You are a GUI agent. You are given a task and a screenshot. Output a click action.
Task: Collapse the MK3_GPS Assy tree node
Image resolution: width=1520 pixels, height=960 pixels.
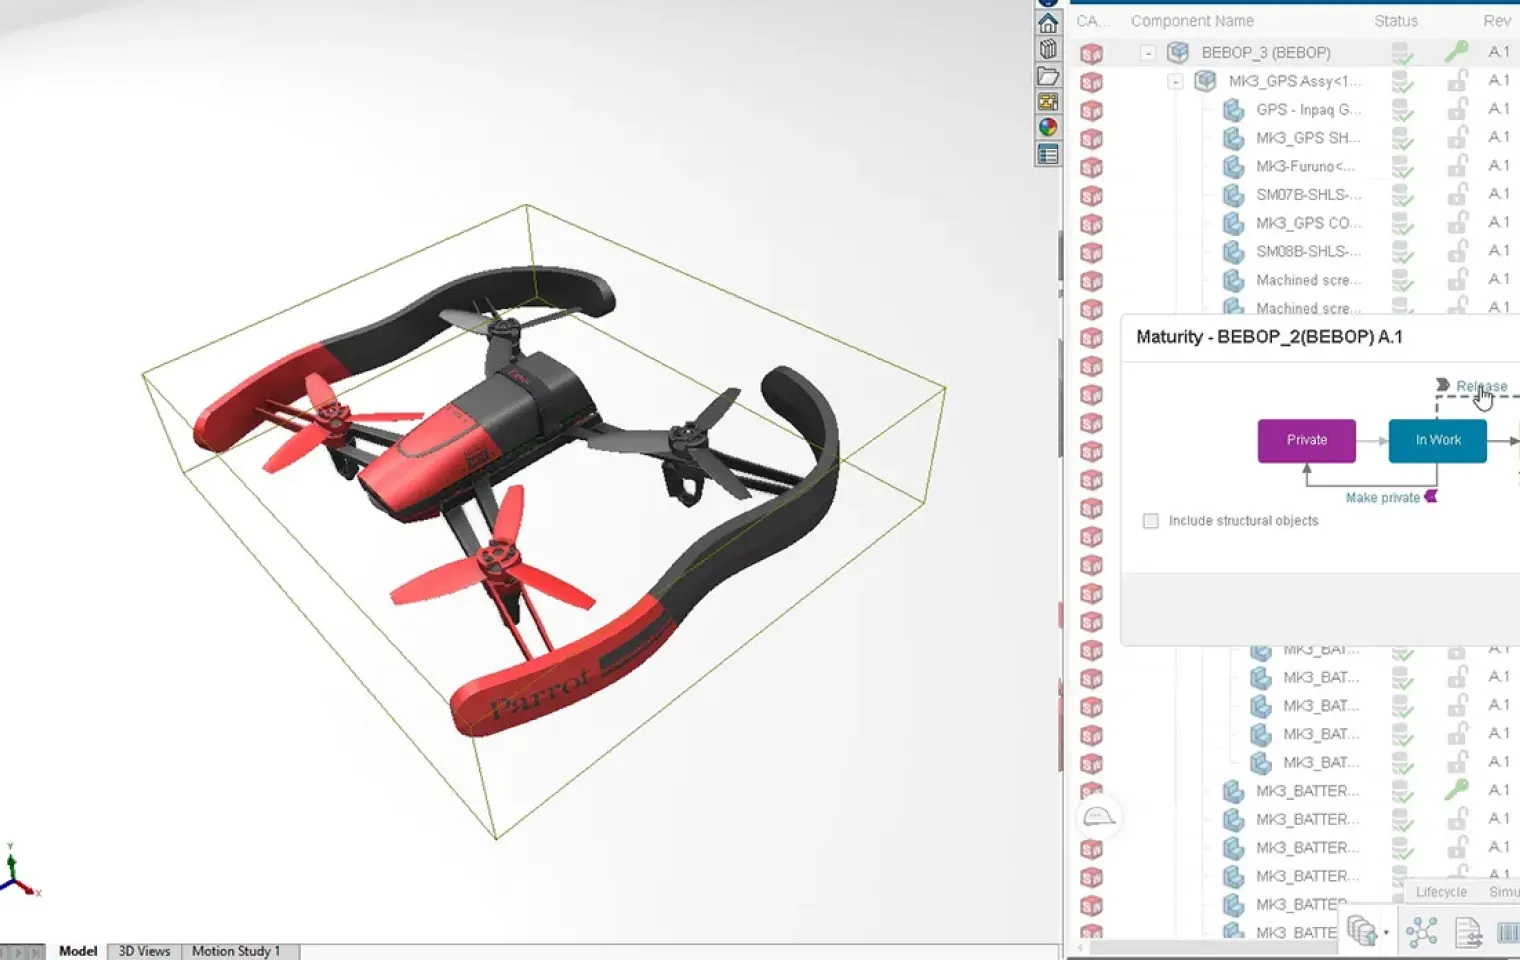click(1176, 81)
